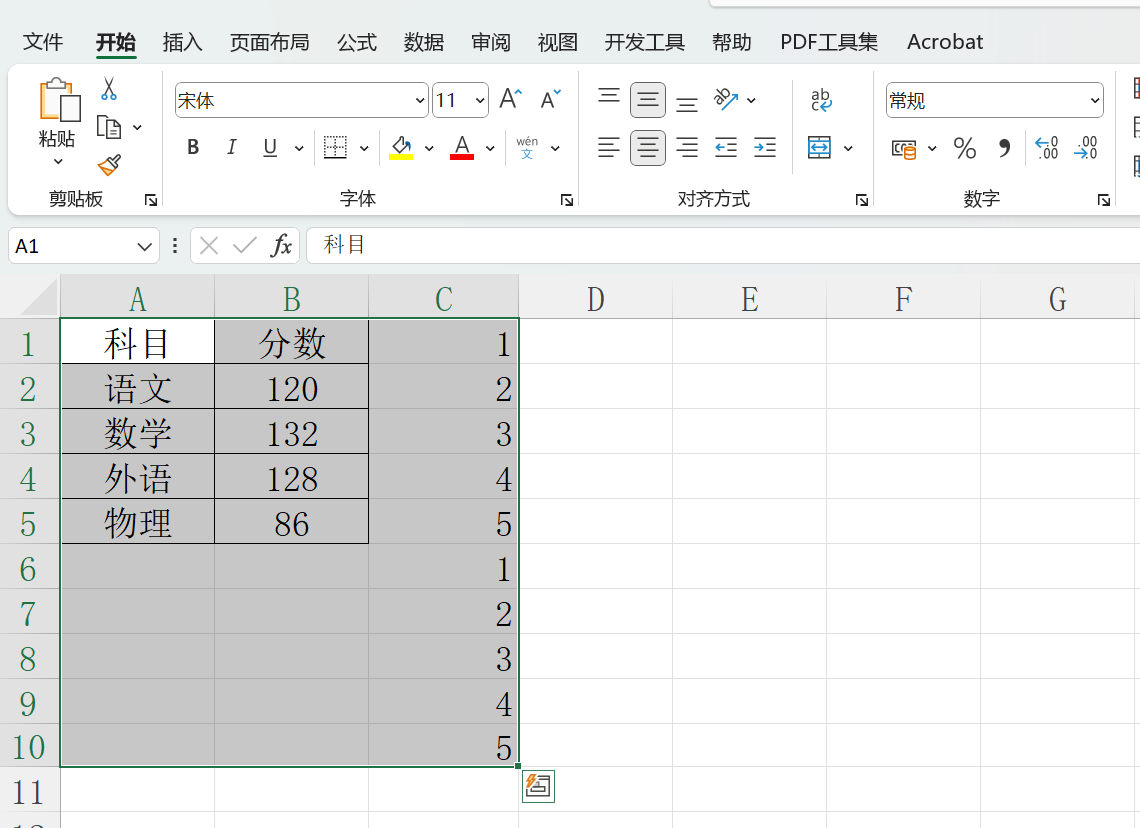Screen dimensions: 1140x828
Task: Toggle Align Left
Action: (x=609, y=148)
